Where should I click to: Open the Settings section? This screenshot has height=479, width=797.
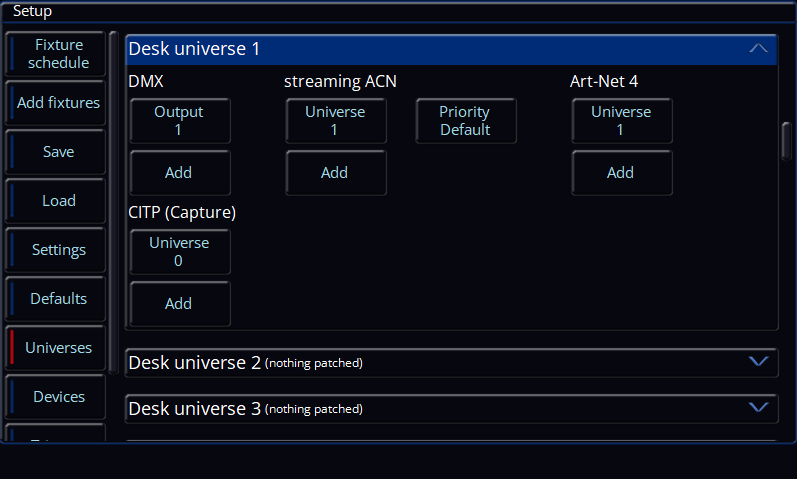56,250
